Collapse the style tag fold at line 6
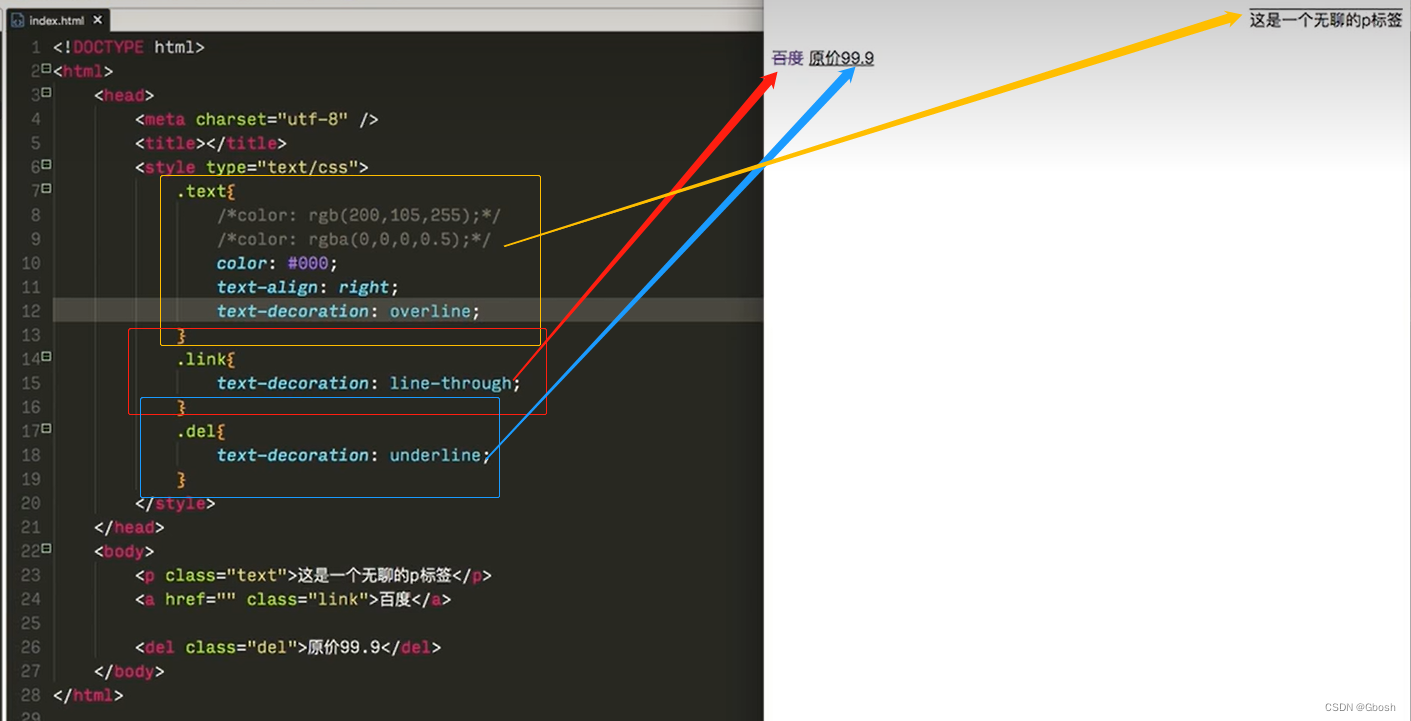This screenshot has height=721, width=1411. point(46,166)
